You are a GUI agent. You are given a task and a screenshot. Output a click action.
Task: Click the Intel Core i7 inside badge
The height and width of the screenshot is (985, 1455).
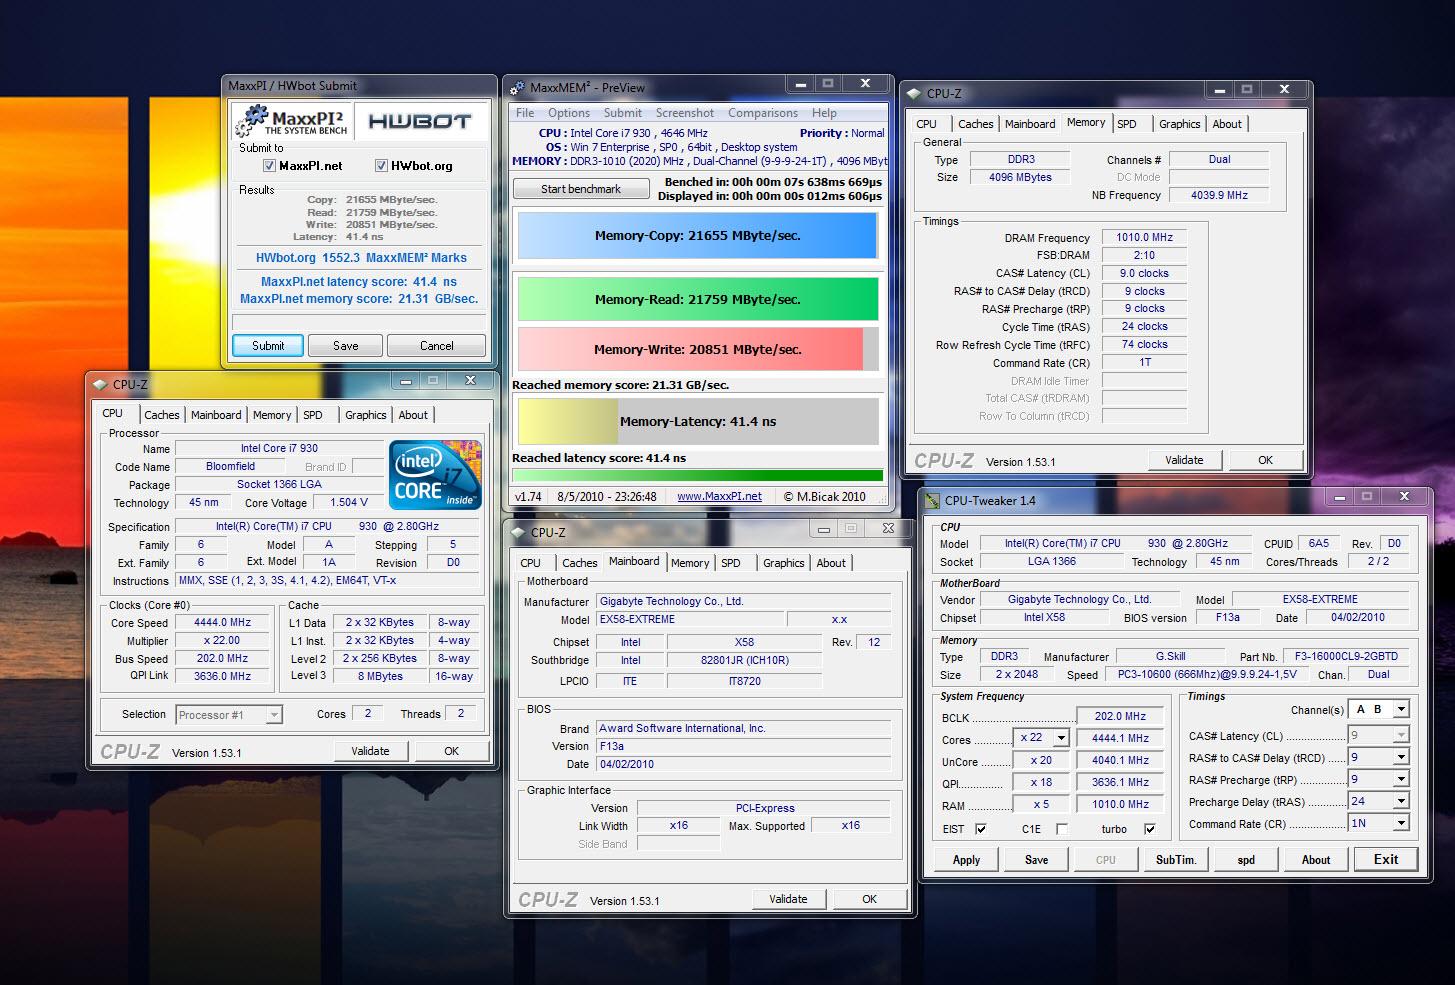[435, 474]
